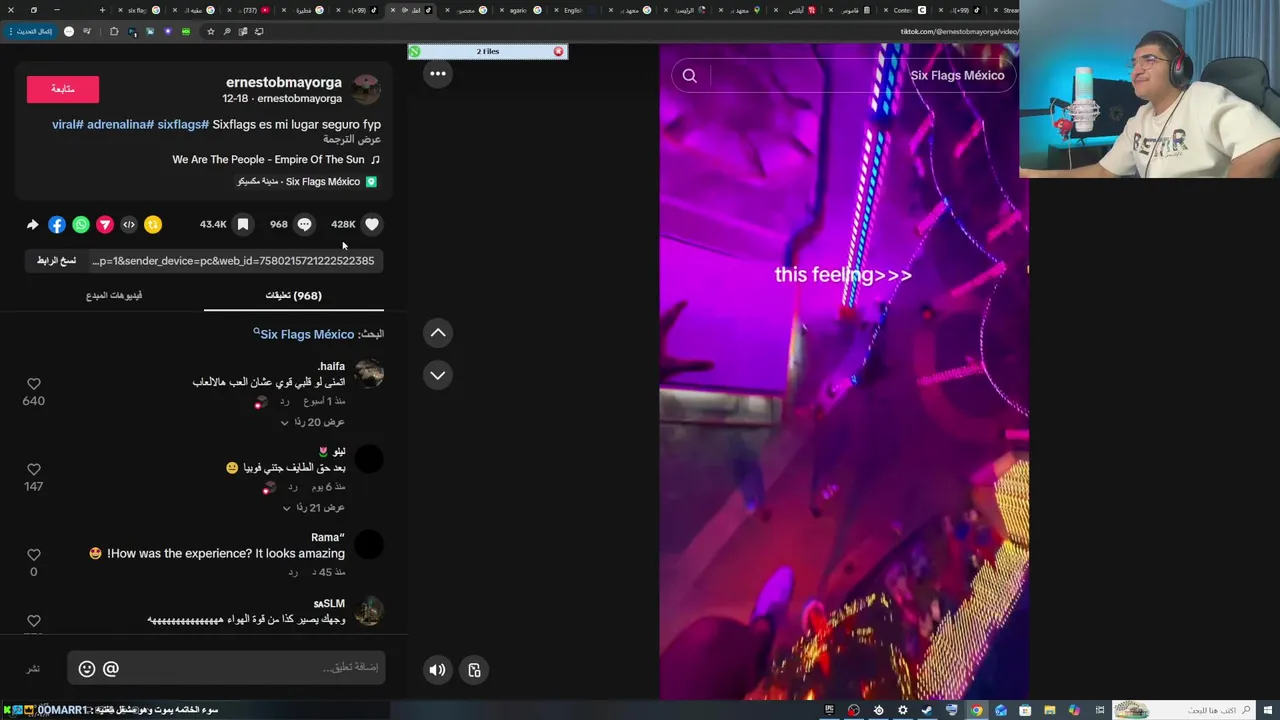
Task: Go to next video with down arrow
Action: pos(438,375)
